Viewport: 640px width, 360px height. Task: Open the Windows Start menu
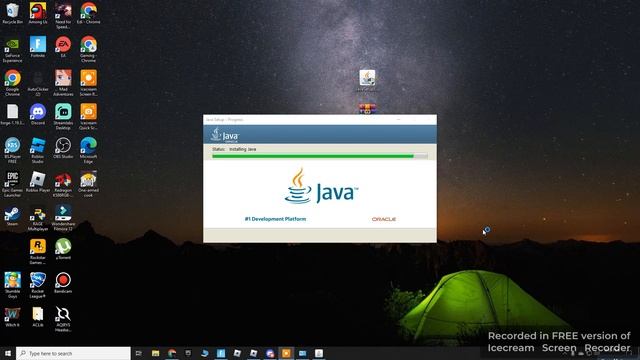(8, 353)
